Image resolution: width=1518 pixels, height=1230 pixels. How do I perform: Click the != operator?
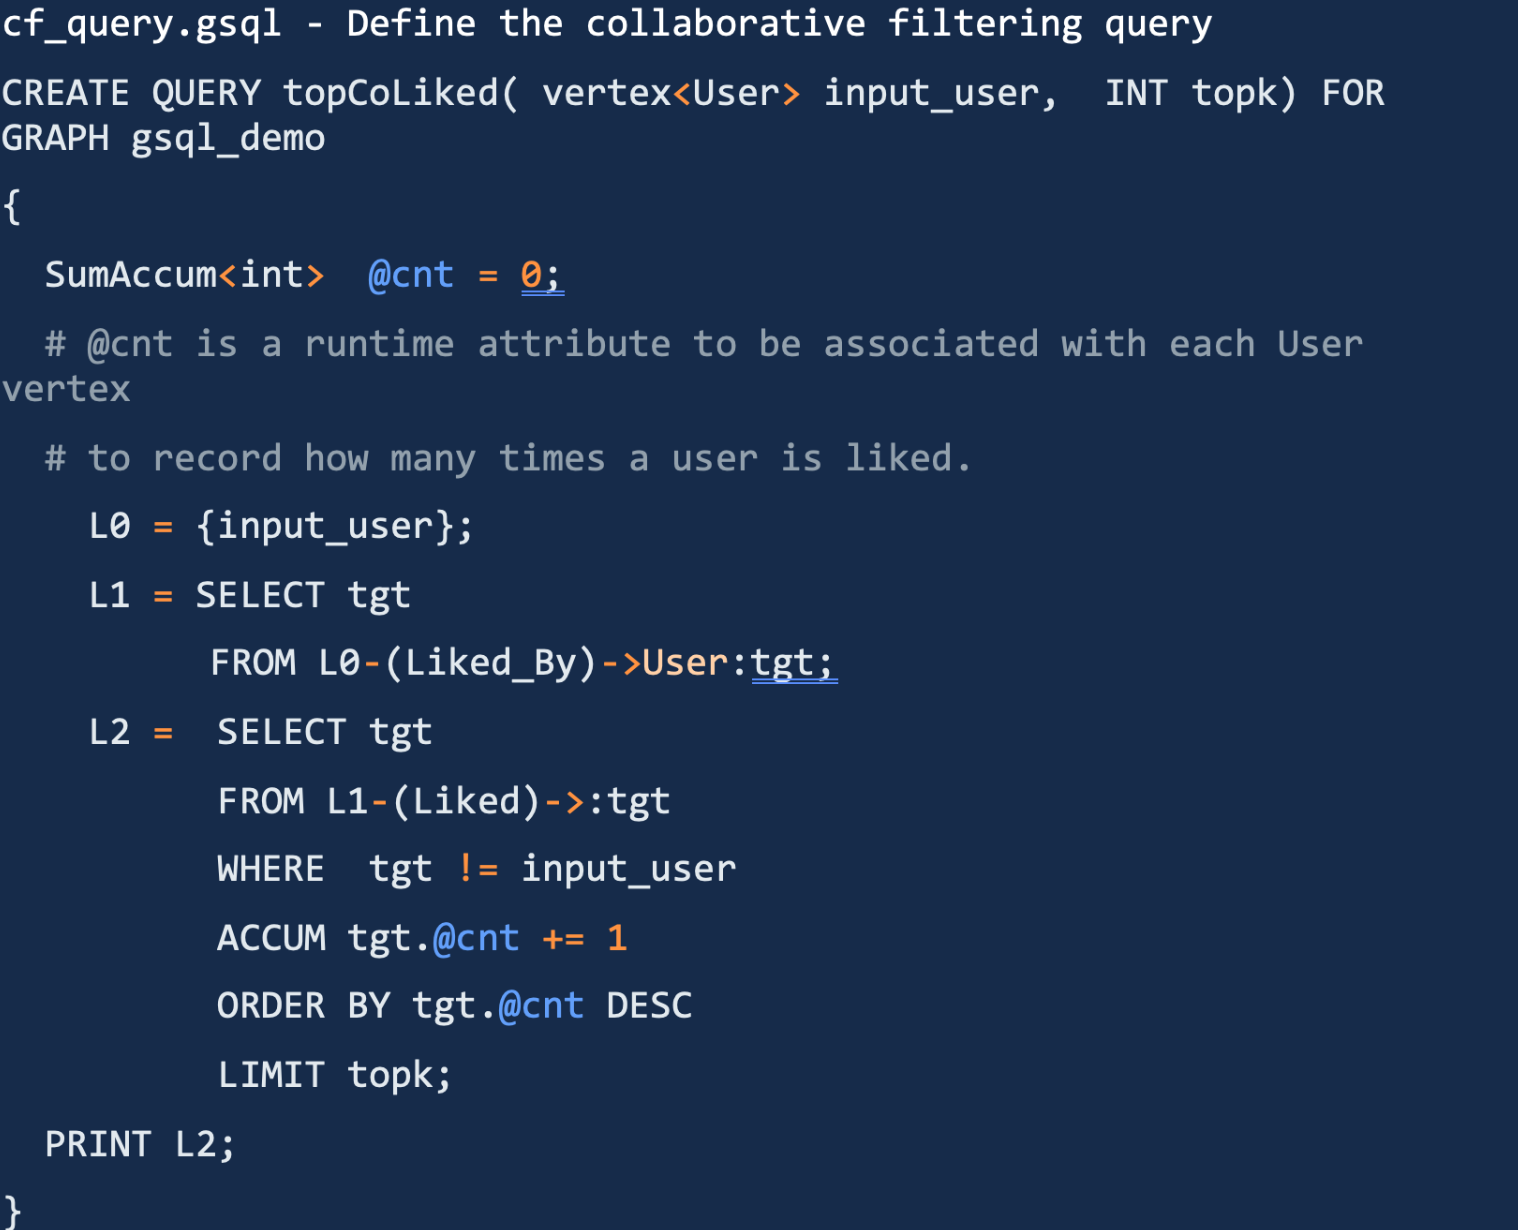point(479,869)
